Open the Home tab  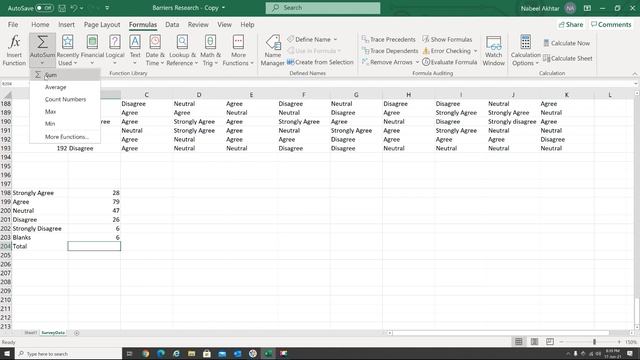[40, 24]
